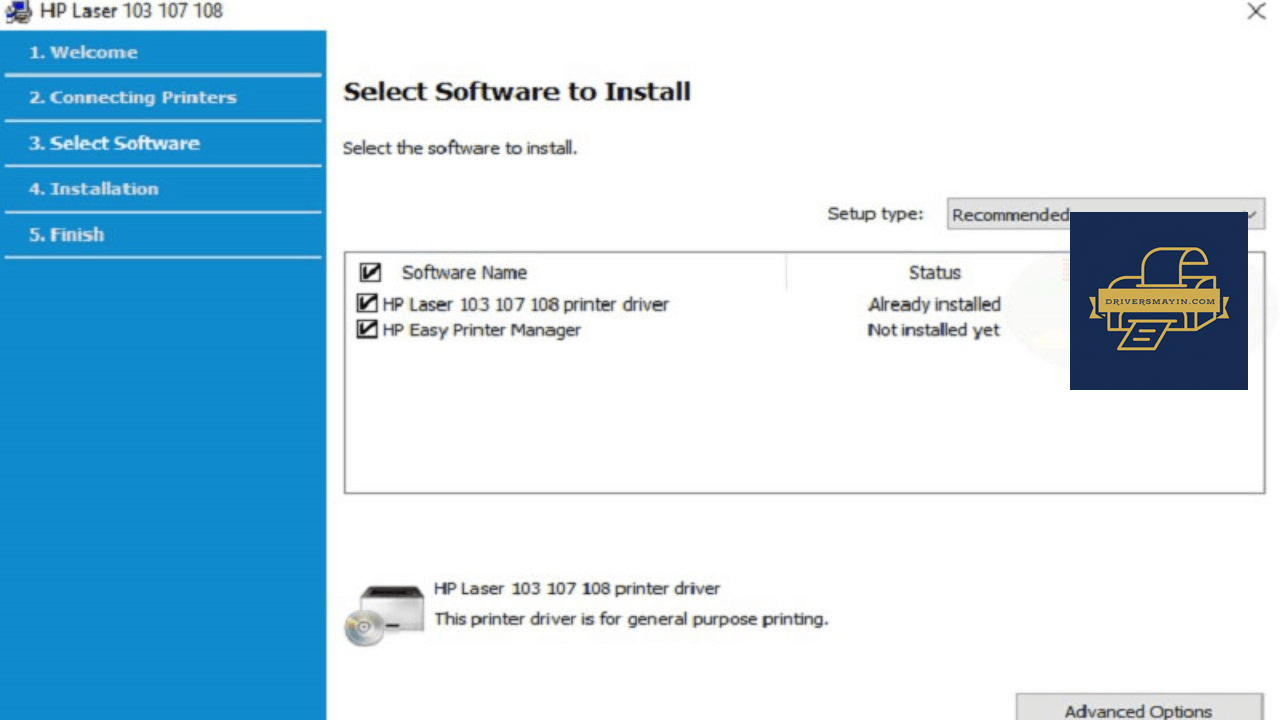
Task: Toggle the select-all Software Name checkbox
Action: 370,272
